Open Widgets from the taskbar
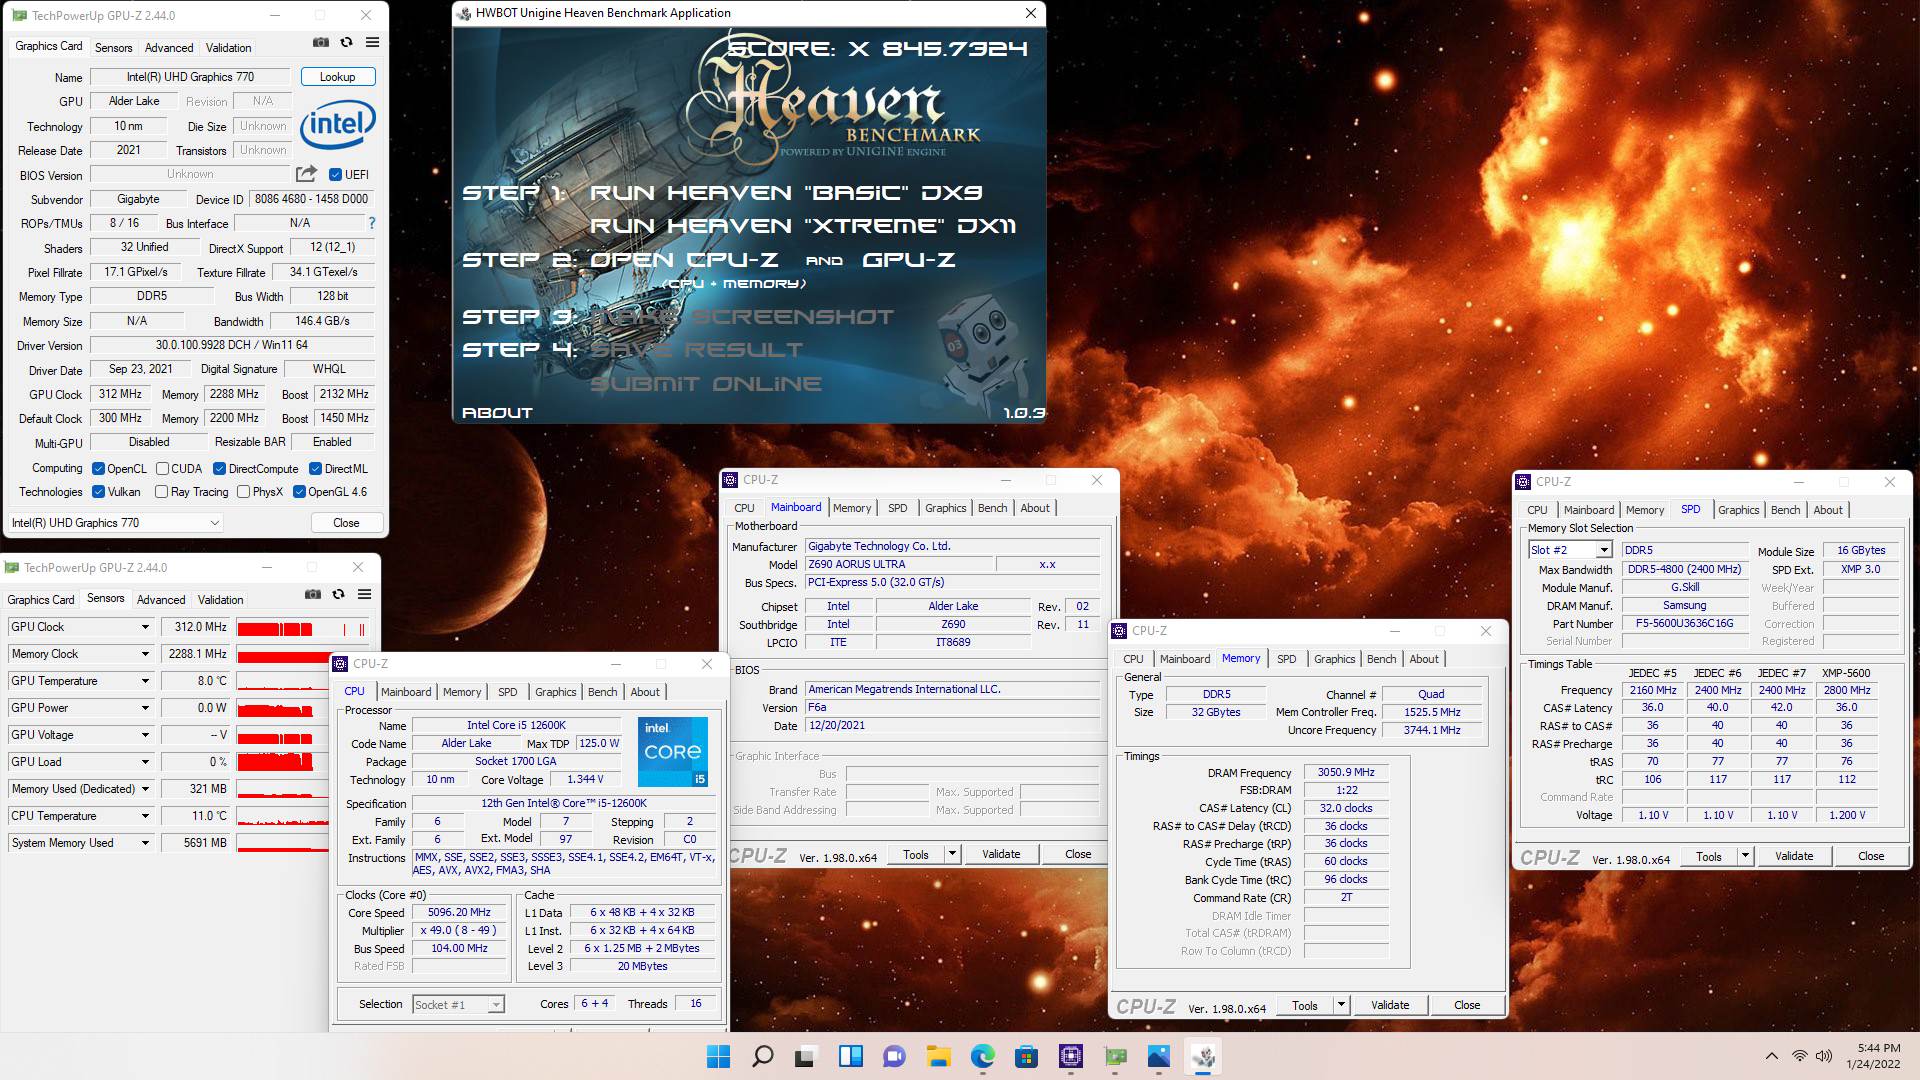The image size is (1920, 1080). tap(850, 1056)
